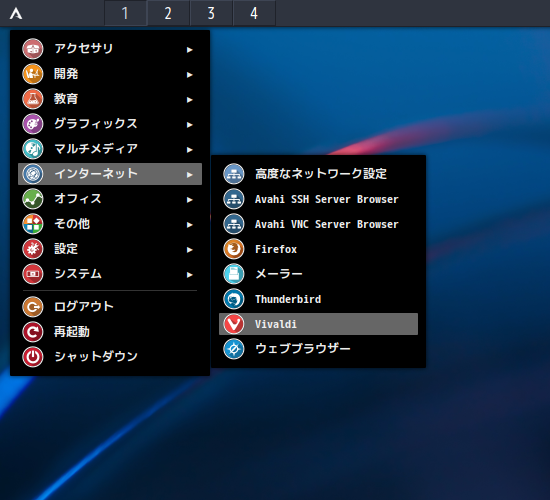Click the ウェブブラウザー compass icon

pos(234,349)
